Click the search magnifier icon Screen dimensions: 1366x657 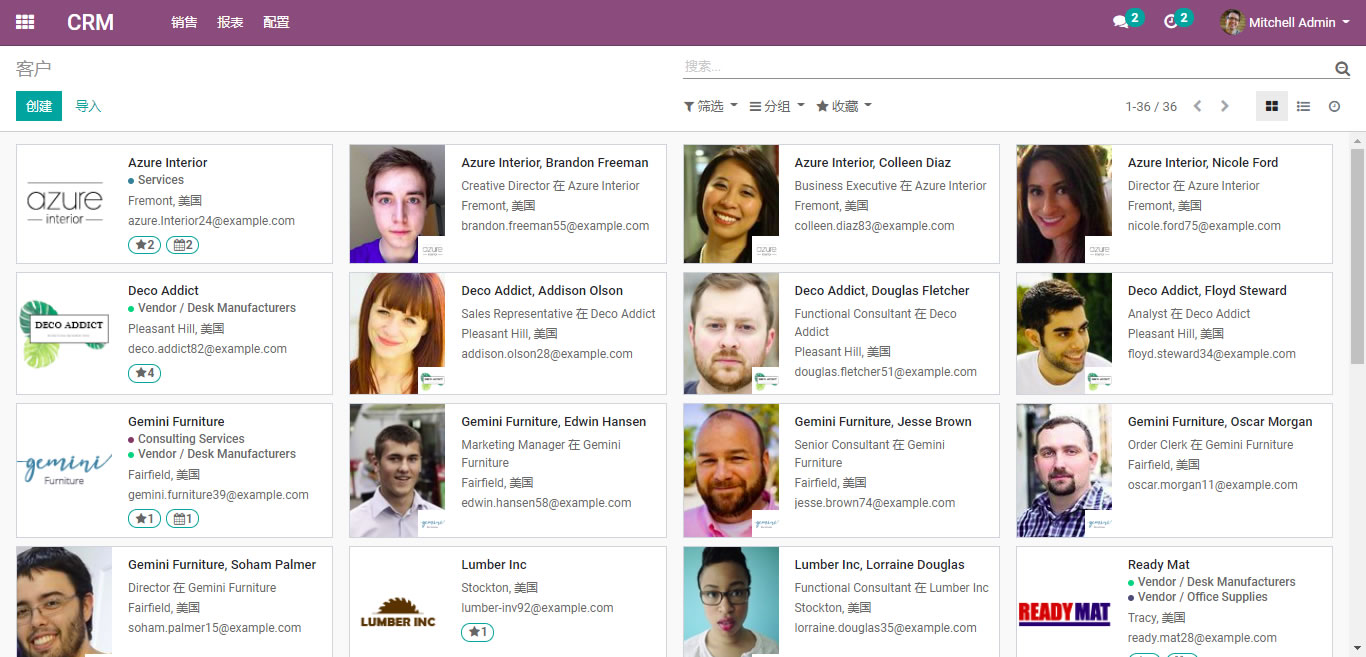[1342, 68]
